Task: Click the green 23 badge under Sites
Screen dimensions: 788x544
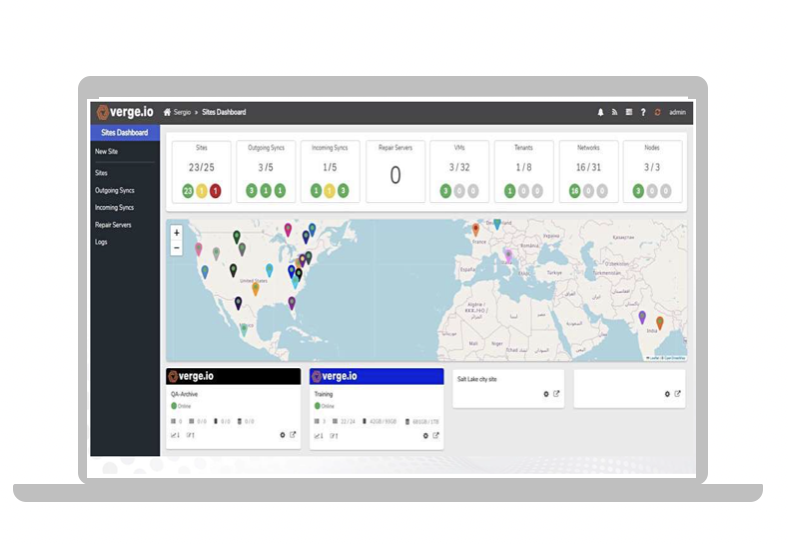Action: 188,191
